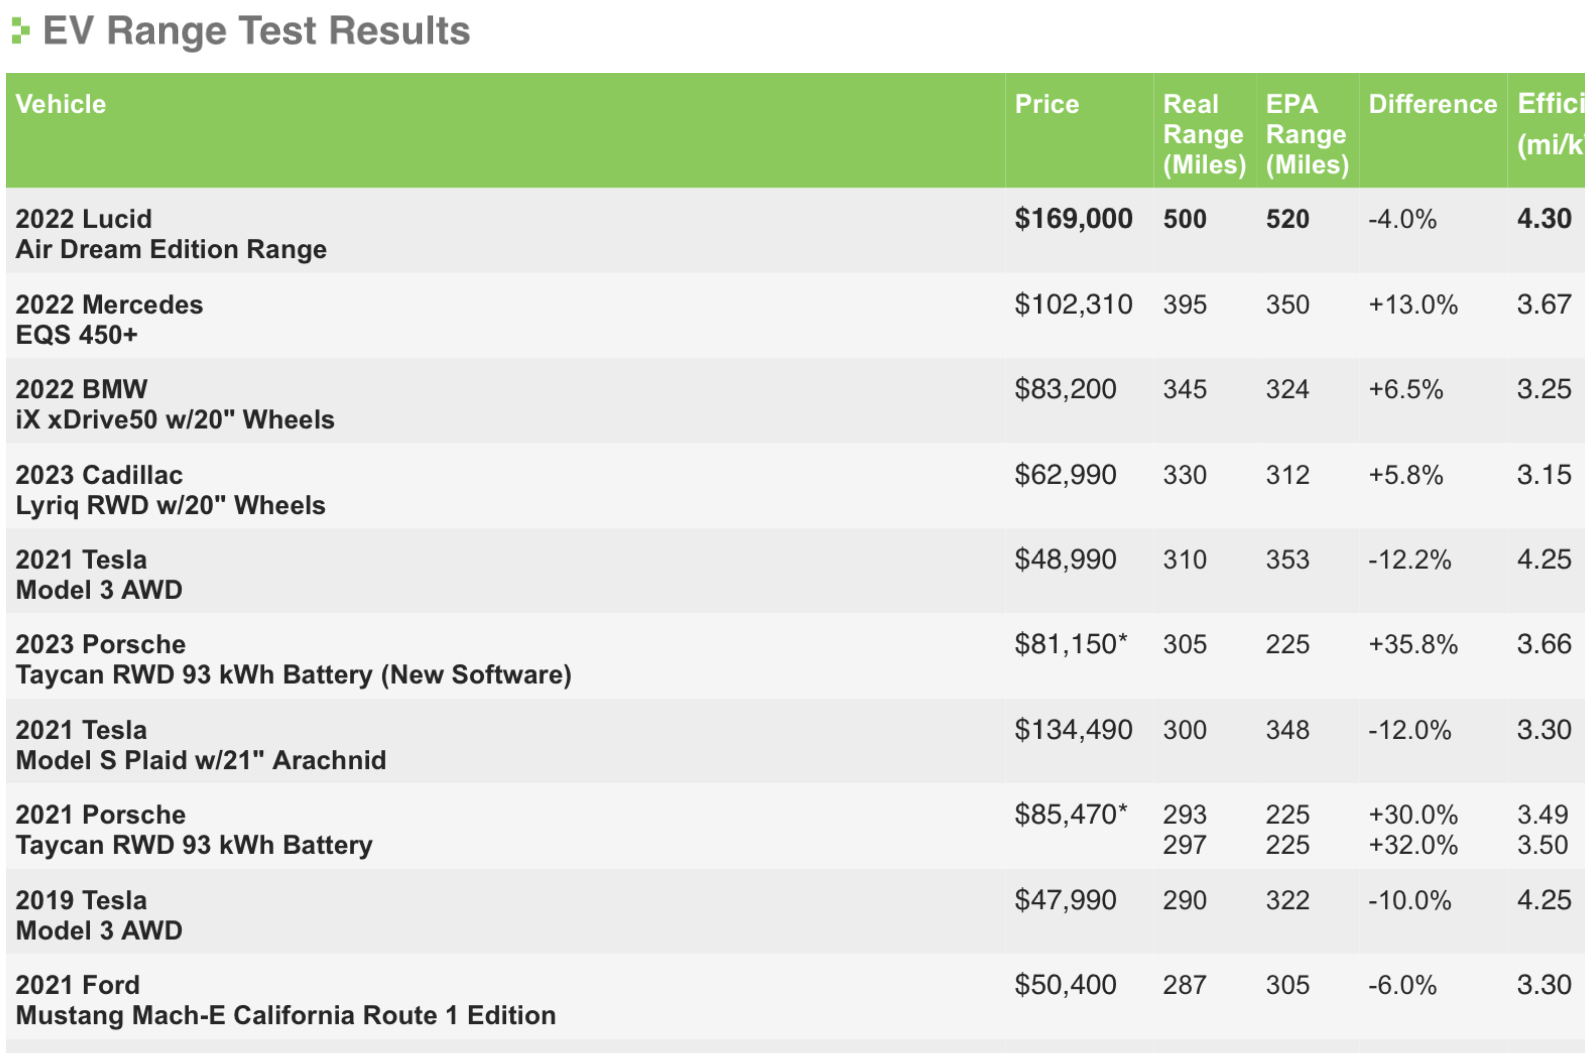This screenshot has width=1585, height=1053.
Task: Click the 2023 Porsche Taycan New Software vehicle name
Action: [294, 659]
